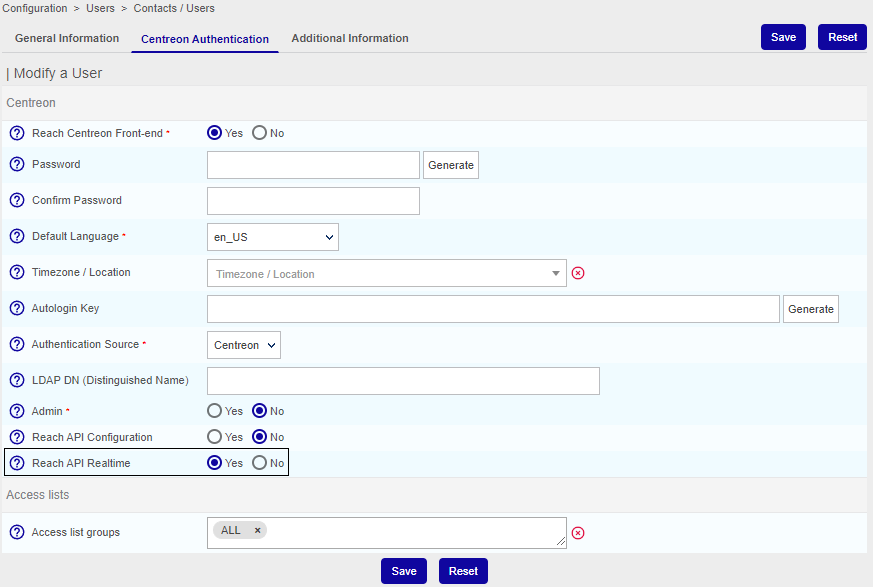Open help for Access list groups

tap(17, 532)
